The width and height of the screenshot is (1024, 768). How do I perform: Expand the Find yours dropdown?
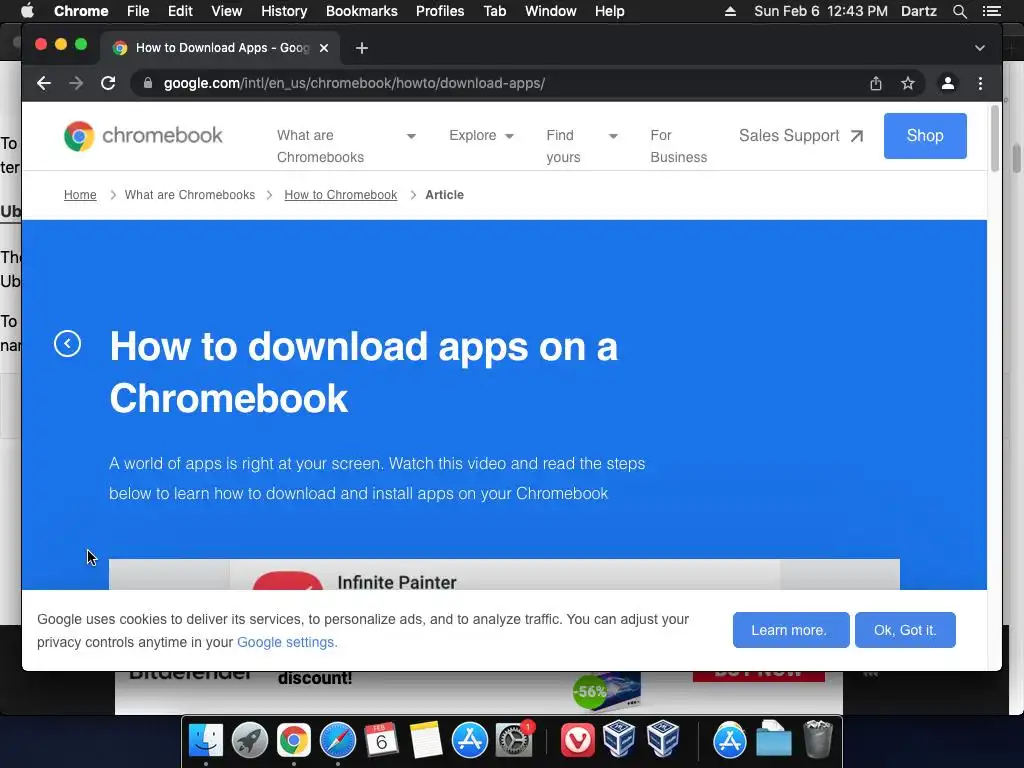pos(613,136)
